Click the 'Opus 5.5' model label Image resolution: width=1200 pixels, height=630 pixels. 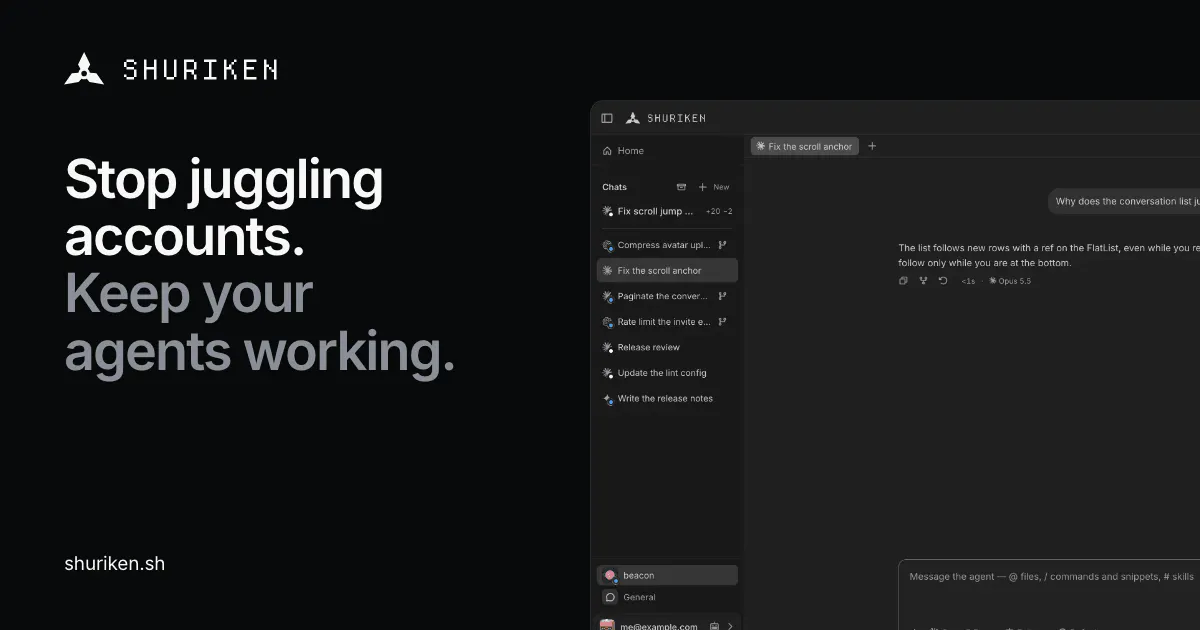(x=1010, y=281)
